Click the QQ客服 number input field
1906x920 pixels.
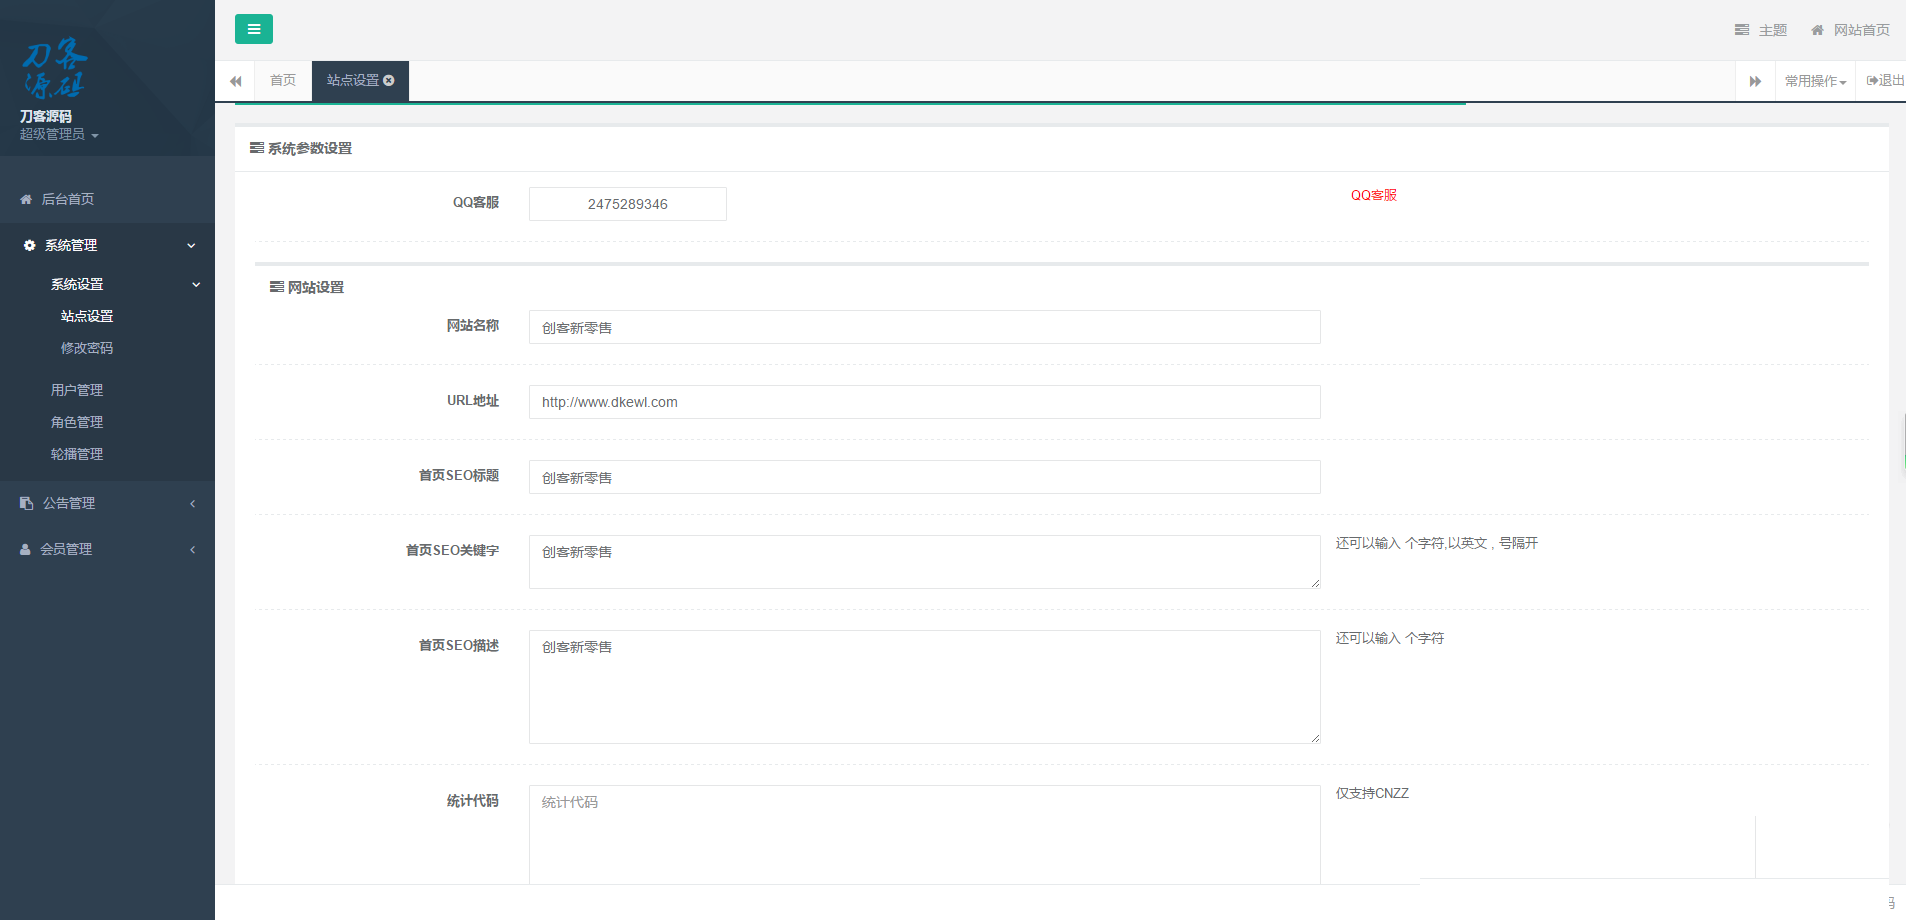627,204
